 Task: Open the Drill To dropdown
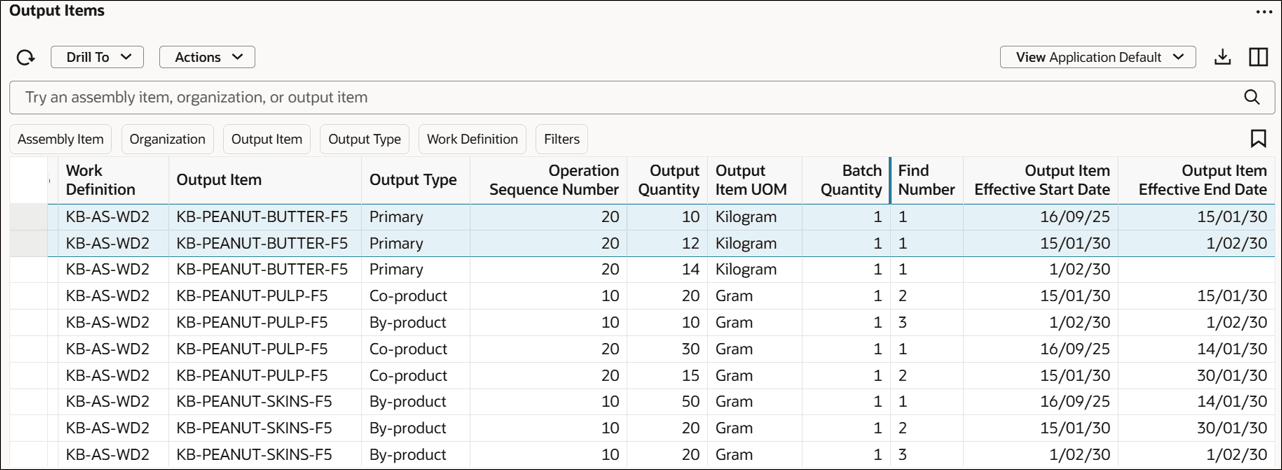97,57
